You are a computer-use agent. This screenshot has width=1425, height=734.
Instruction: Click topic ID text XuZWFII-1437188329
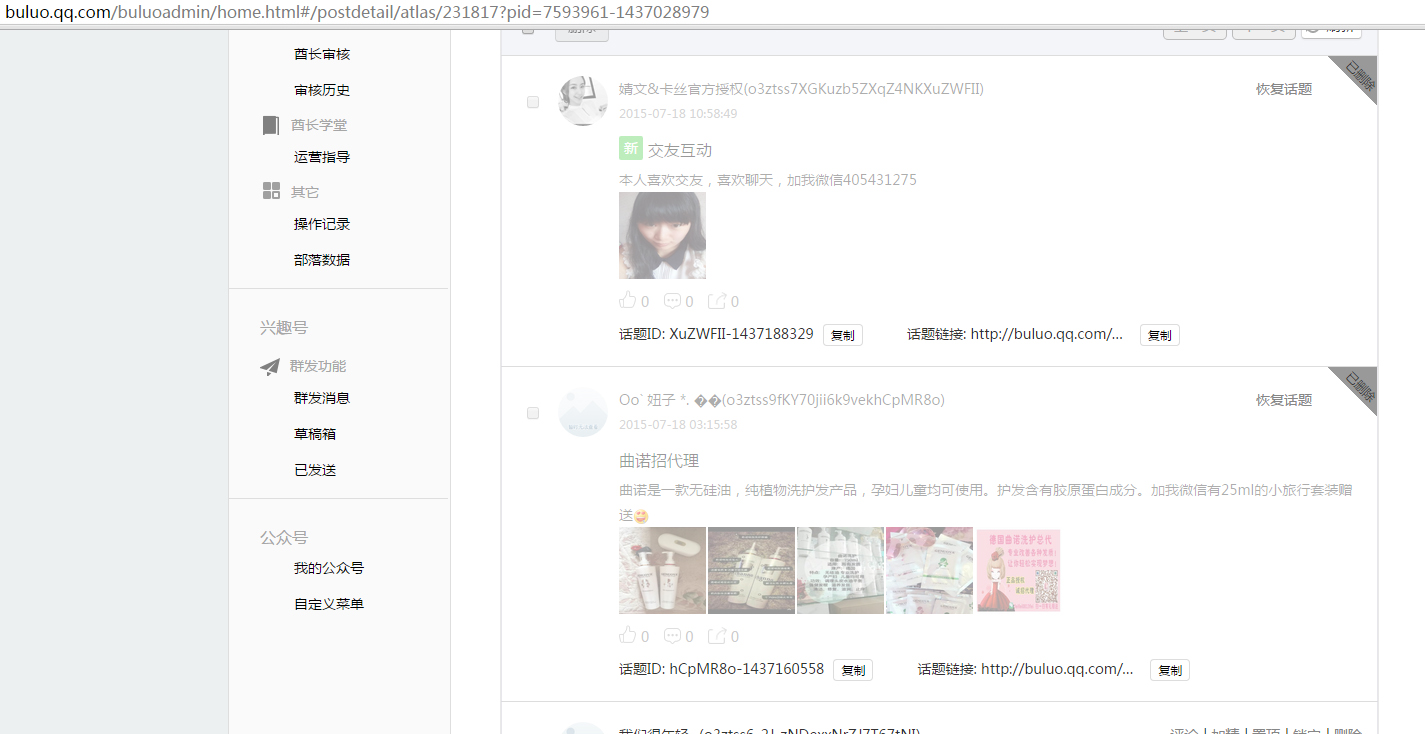coord(741,334)
